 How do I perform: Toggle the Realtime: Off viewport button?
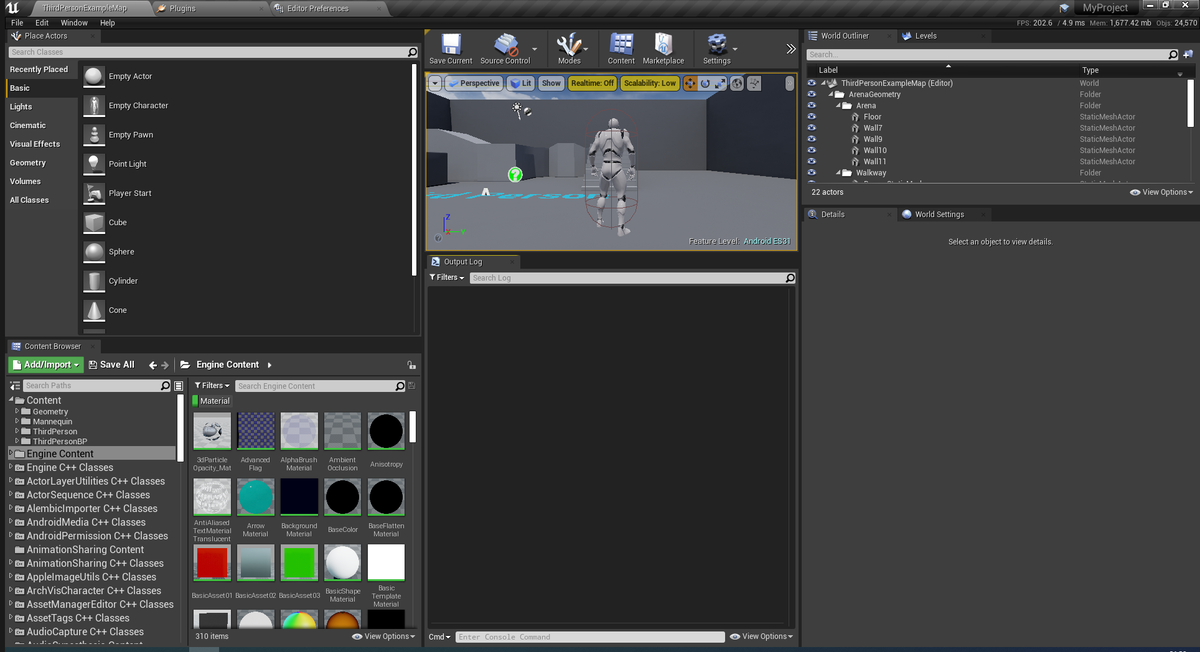click(592, 83)
